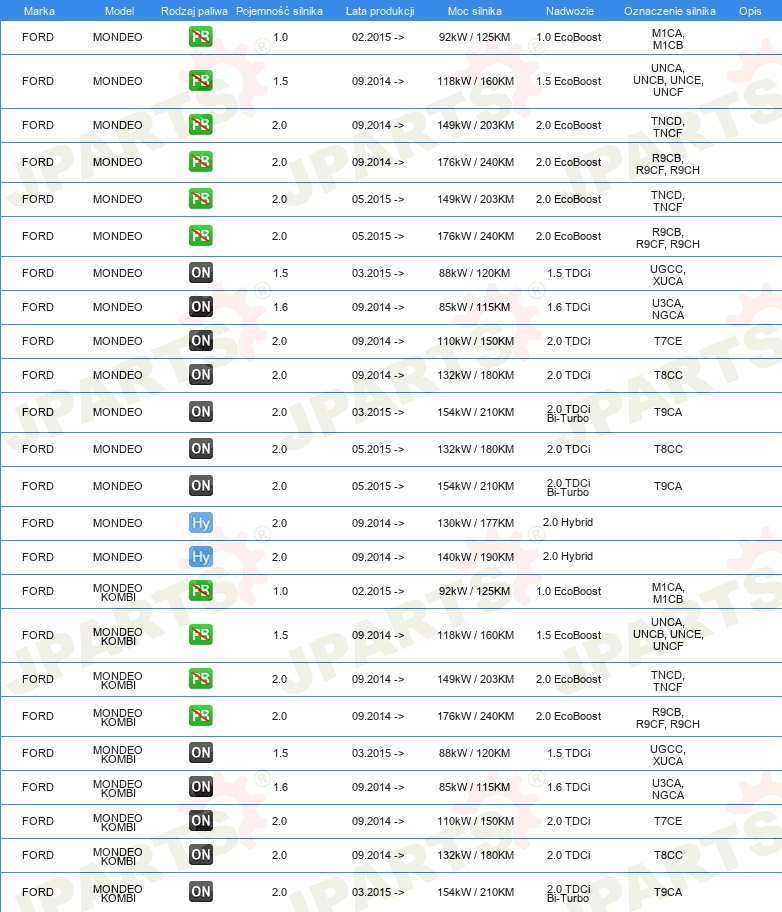Image resolution: width=782 pixels, height=912 pixels.
Task: Click petrol icon, Mondeo Kombi 1.5 118kW row
Action: [x=201, y=635]
